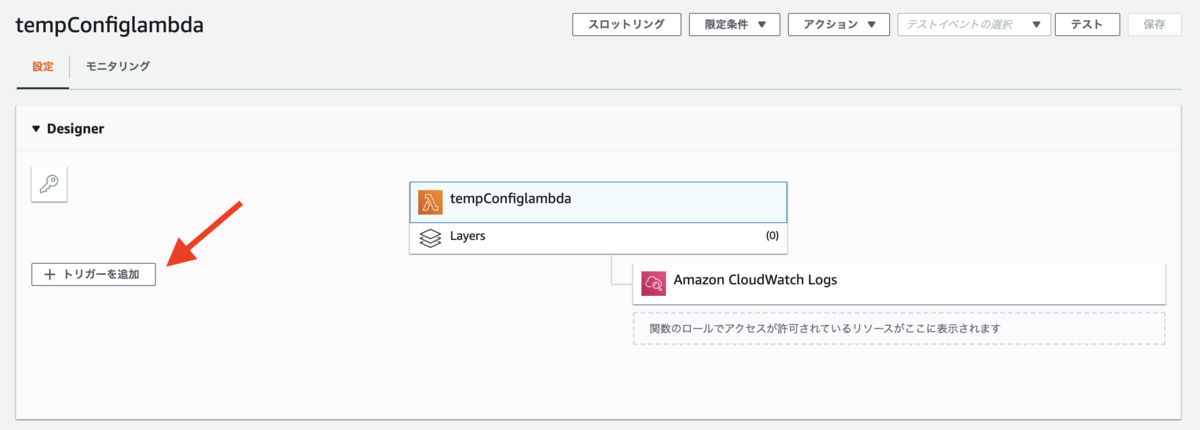Open the 限定条件 dropdown
Image resolution: width=1200 pixels, height=430 pixels.
734,25
